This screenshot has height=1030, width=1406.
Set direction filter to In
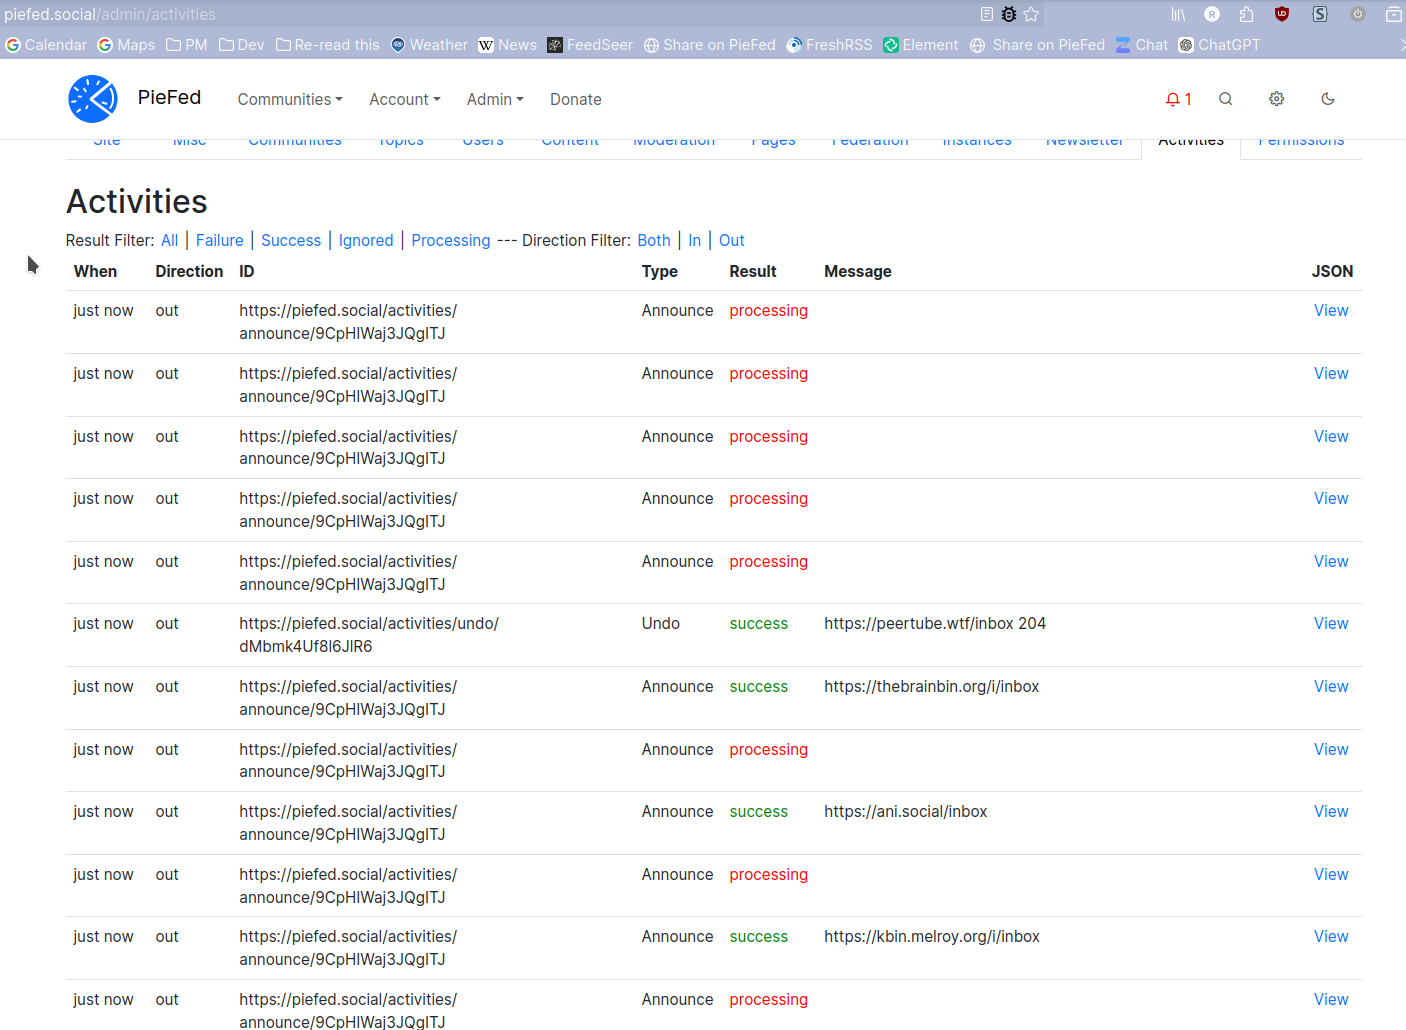click(695, 240)
